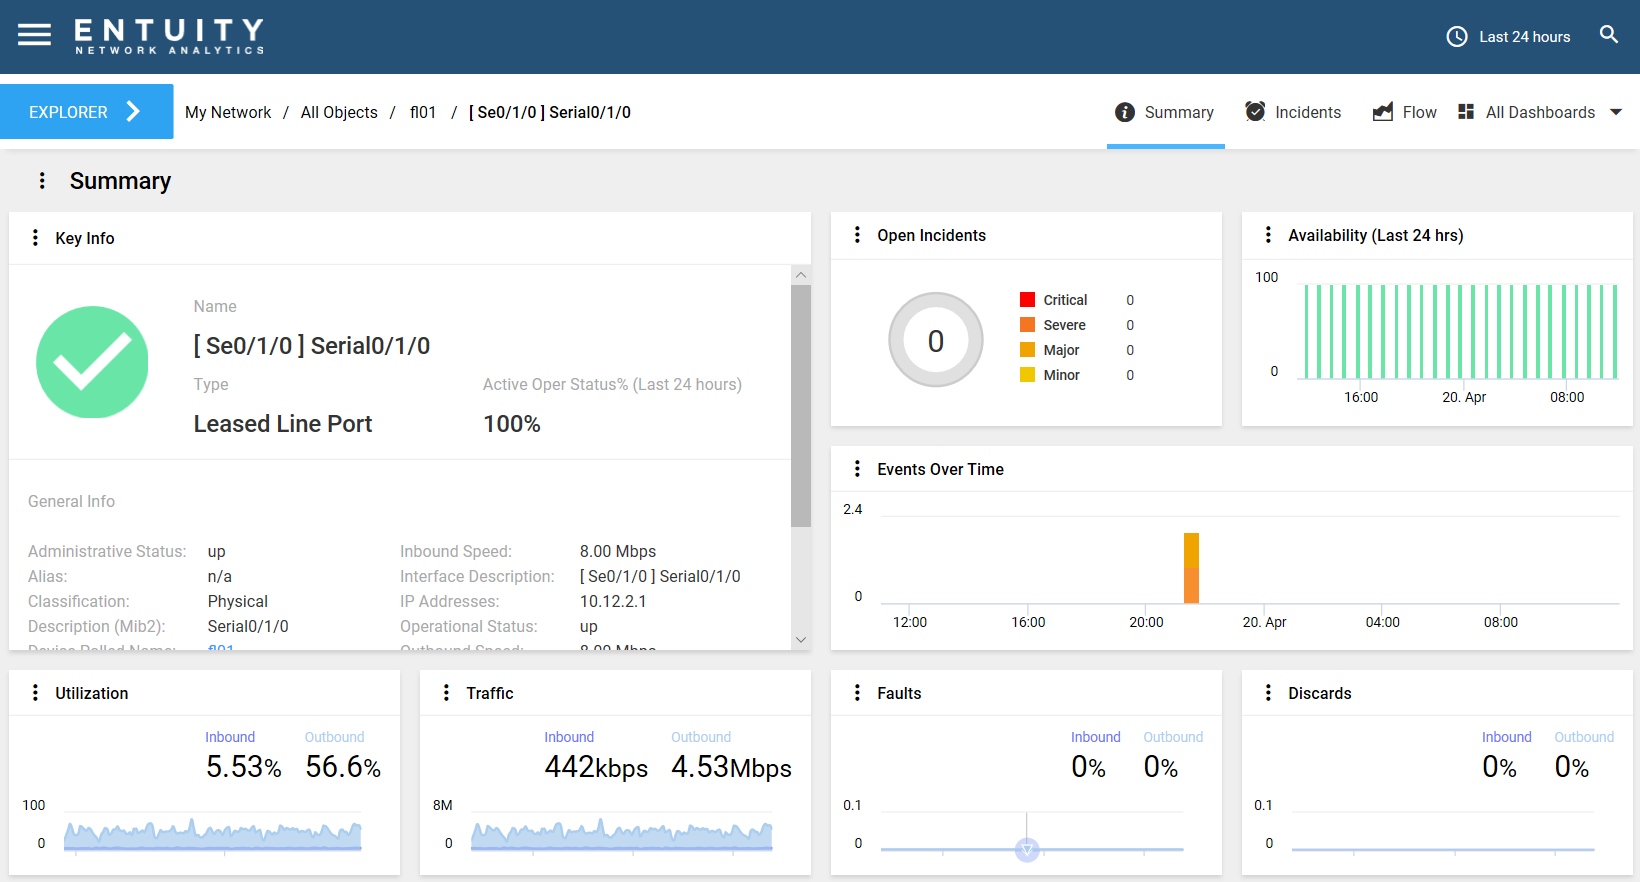Open fl01 device breadcrumb
Image resolution: width=1640 pixels, height=882 pixels.
coord(423,112)
